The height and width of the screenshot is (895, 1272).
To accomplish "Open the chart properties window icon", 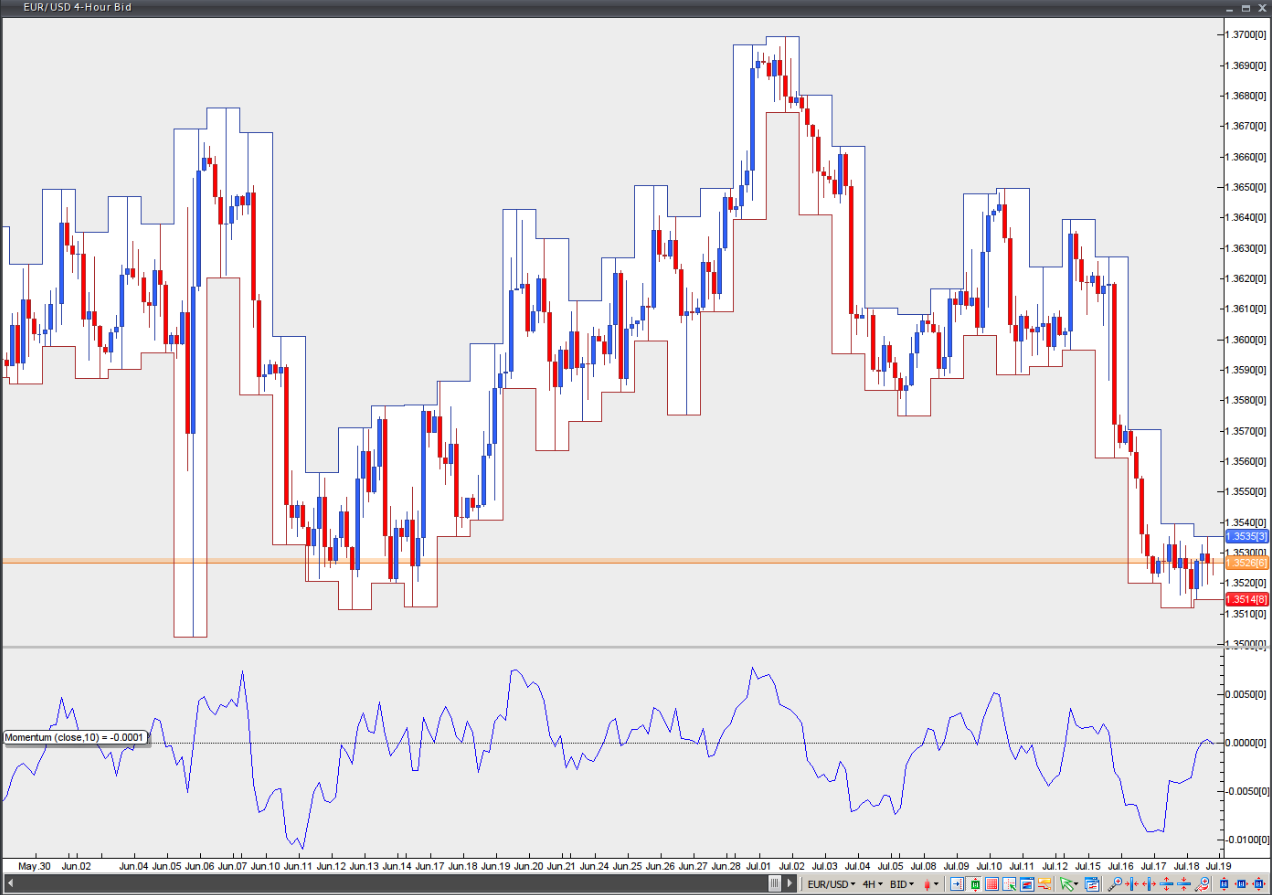I will coord(1091,884).
